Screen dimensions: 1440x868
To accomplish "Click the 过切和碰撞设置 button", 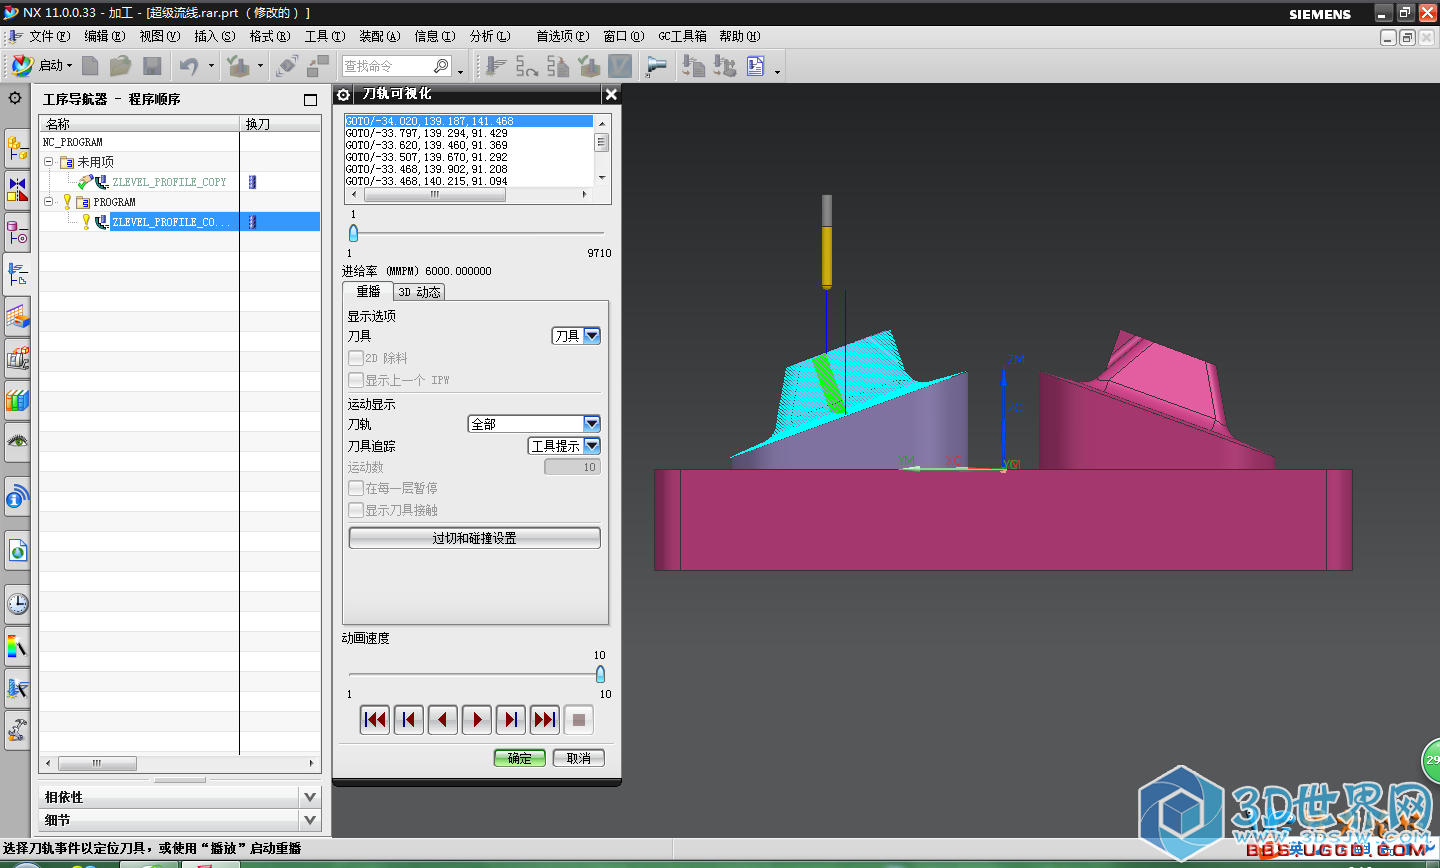I will point(474,538).
